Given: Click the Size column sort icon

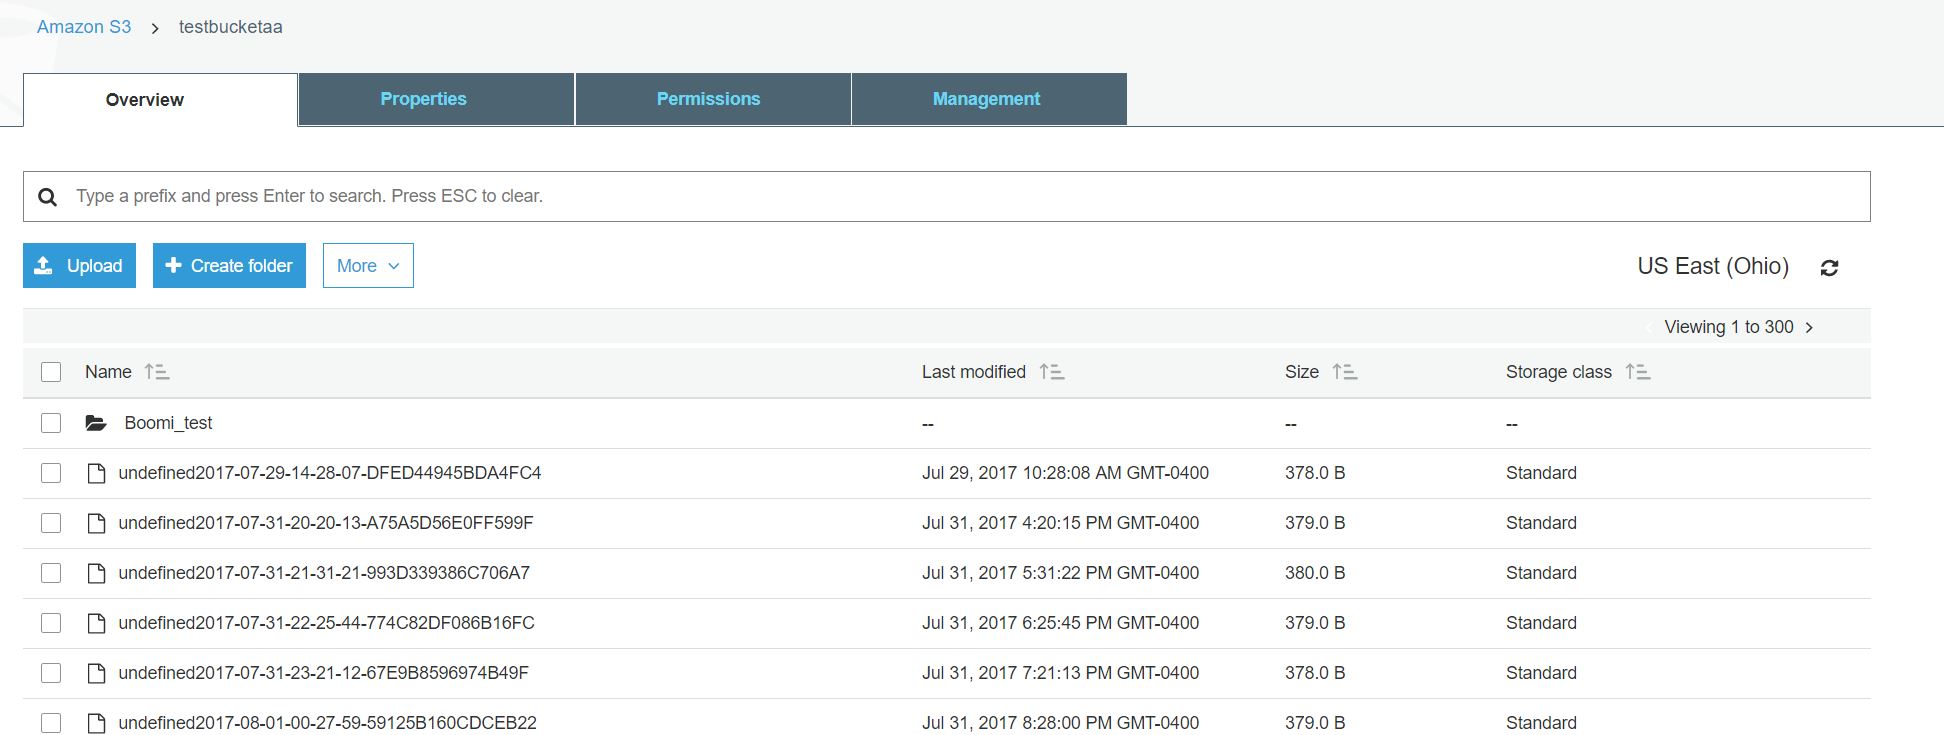Looking at the screenshot, I should click(1344, 372).
